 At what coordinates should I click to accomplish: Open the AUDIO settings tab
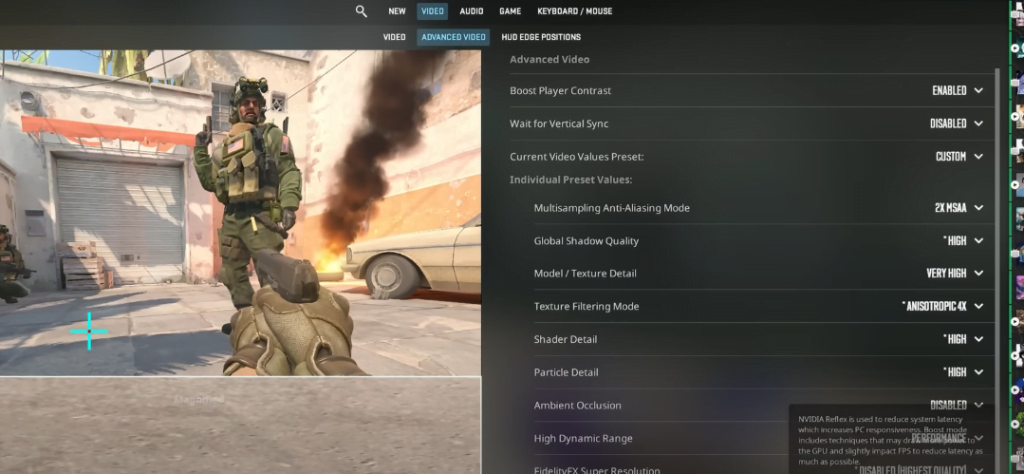472,11
